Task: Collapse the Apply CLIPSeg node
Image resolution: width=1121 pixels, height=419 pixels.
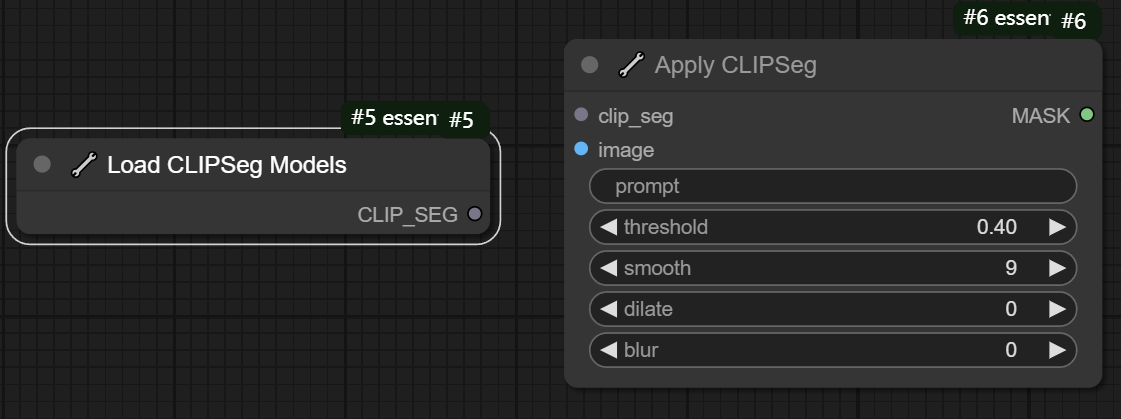Action: [x=590, y=66]
